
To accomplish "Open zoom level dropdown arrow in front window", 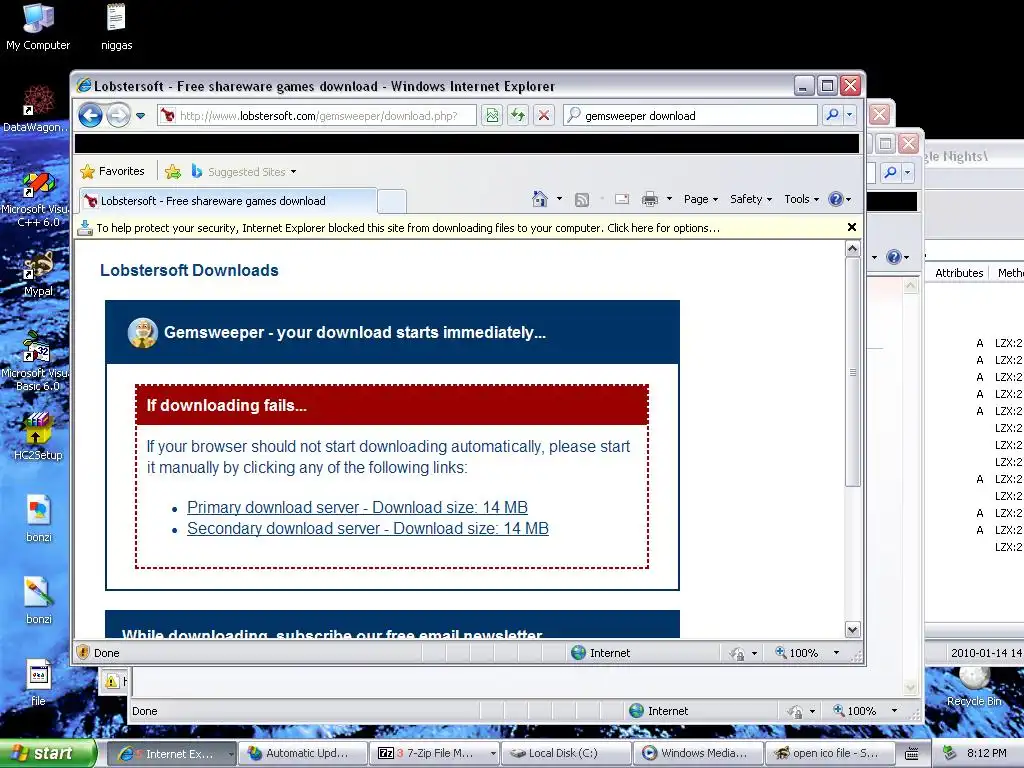I will point(837,652).
